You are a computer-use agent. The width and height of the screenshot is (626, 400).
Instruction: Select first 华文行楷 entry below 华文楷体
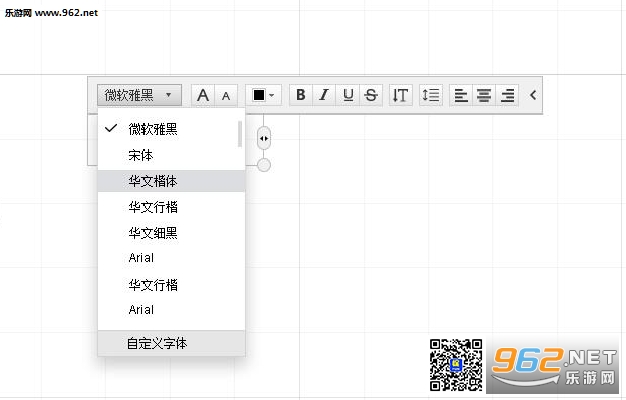pos(171,207)
